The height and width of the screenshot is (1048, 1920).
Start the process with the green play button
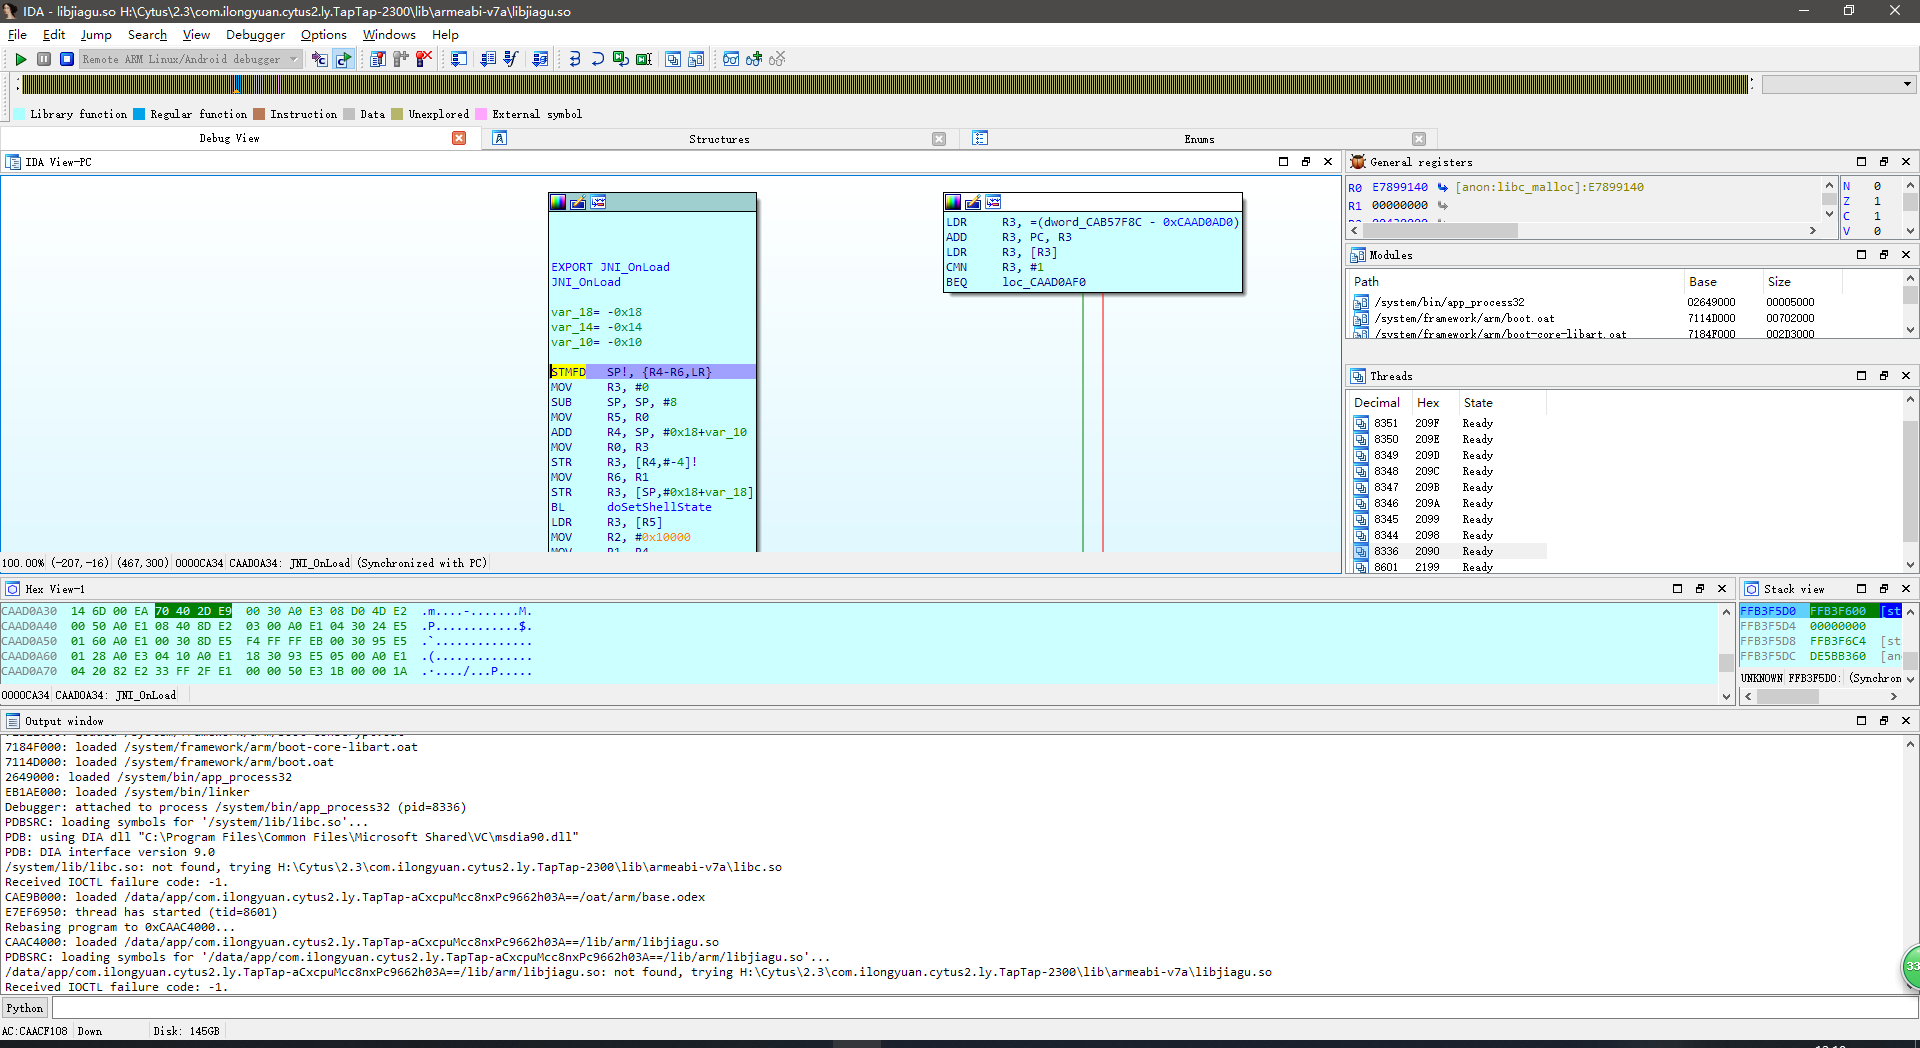click(x=20, y=60)
